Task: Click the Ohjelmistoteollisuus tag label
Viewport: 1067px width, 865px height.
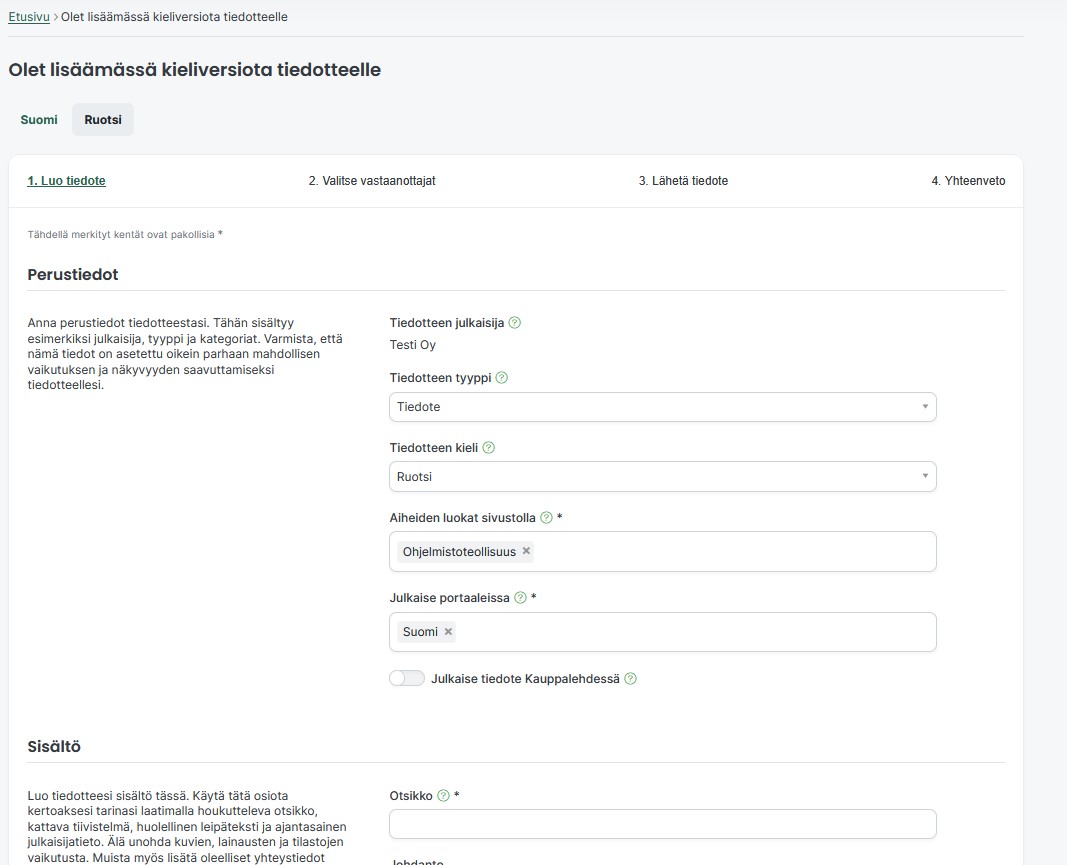Action: coord(459,552)
